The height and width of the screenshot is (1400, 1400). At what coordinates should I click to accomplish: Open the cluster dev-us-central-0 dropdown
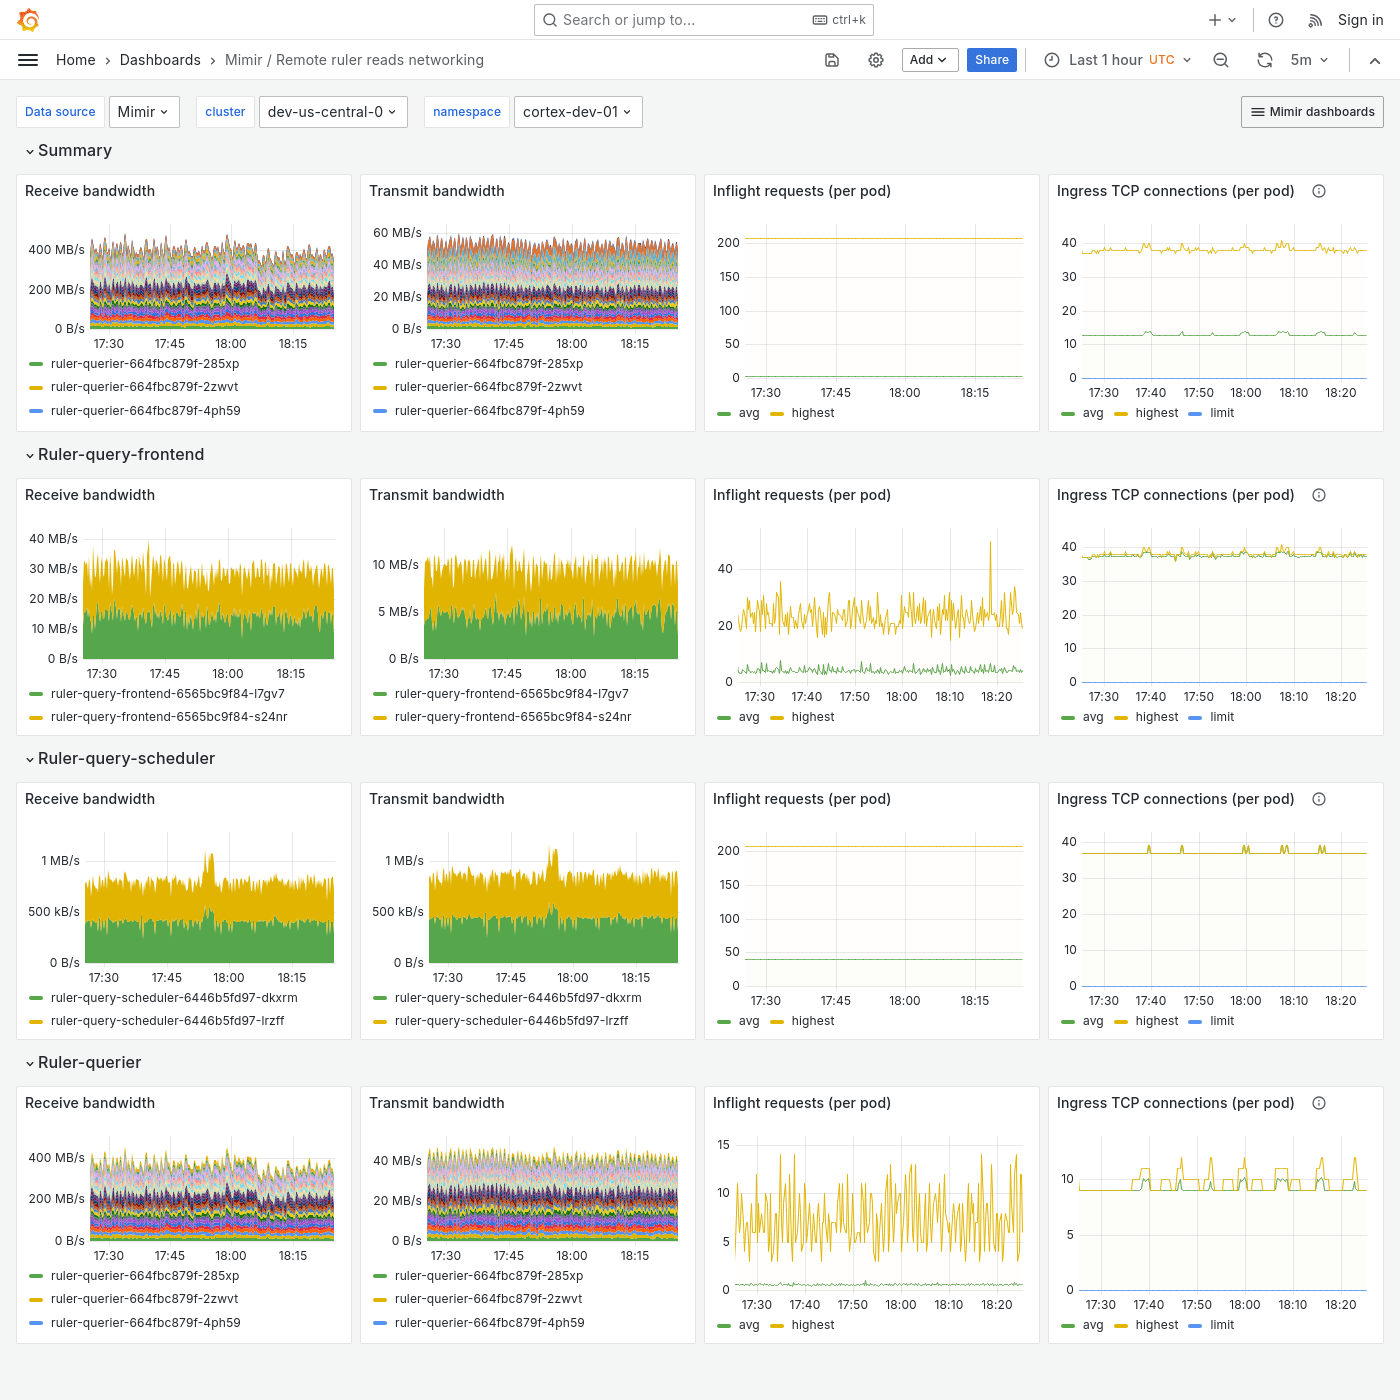coord(333,111)
